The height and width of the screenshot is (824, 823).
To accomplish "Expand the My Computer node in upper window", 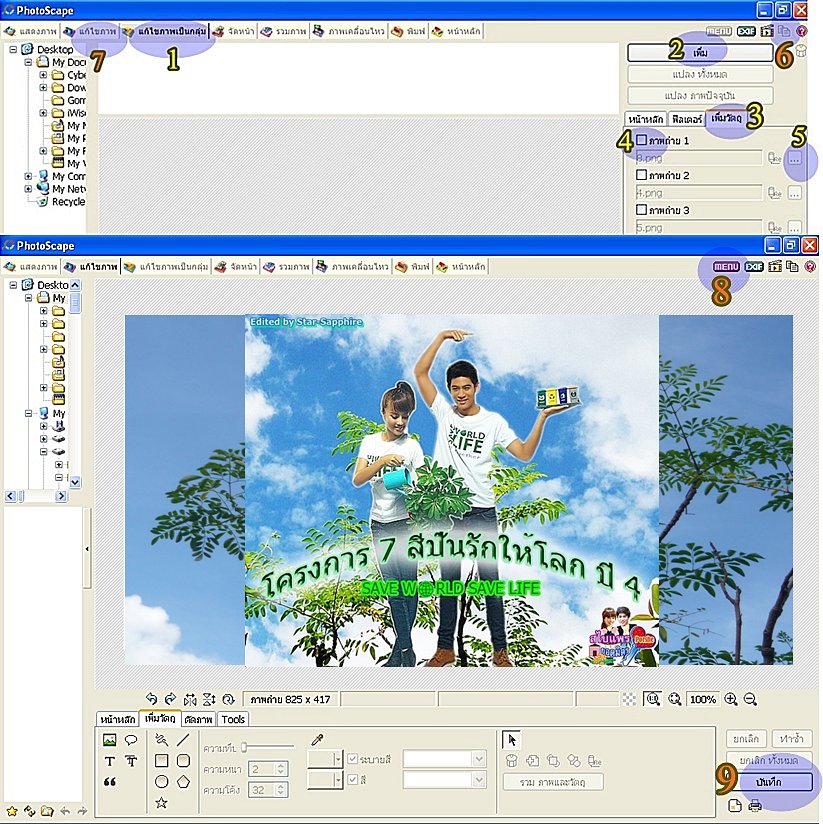I will [28, 176].
